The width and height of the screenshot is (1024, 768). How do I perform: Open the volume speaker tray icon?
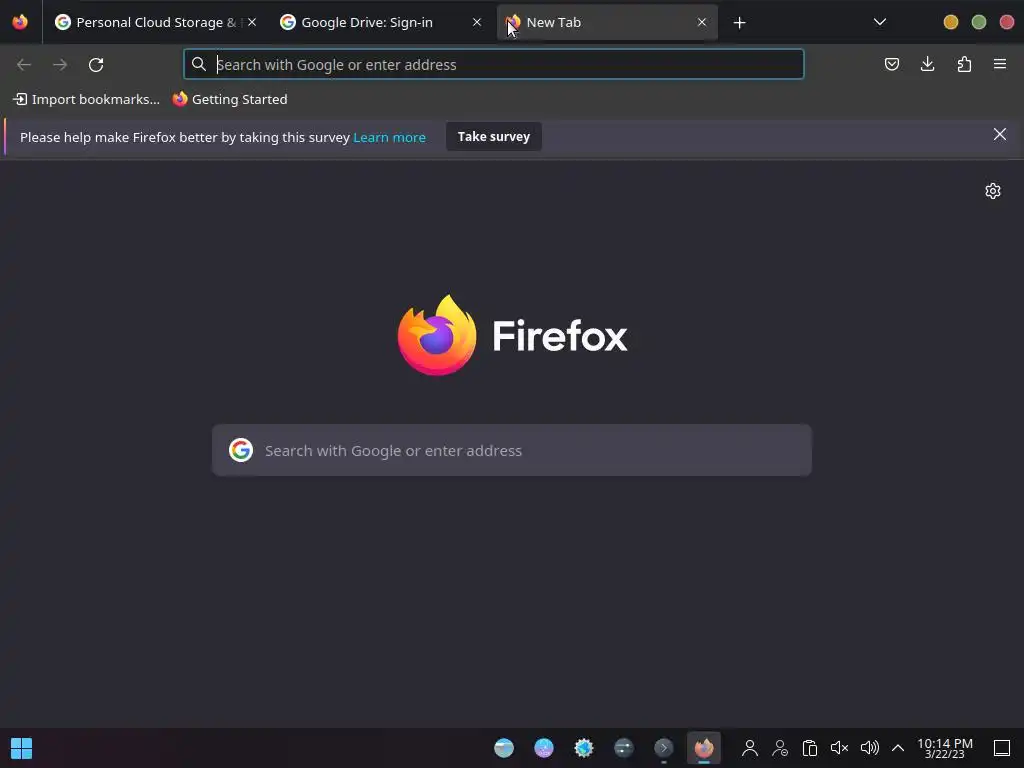[x=869, y=748]
